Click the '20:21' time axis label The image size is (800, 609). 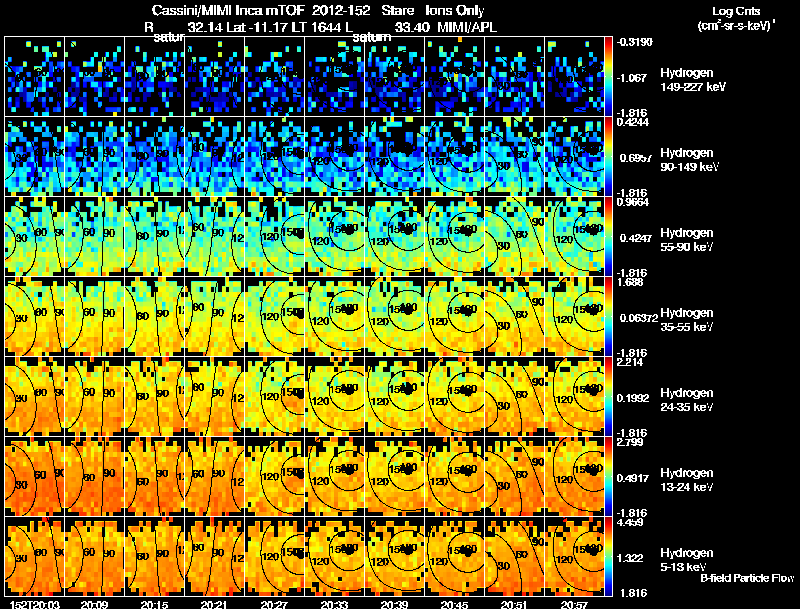point(214,604)
